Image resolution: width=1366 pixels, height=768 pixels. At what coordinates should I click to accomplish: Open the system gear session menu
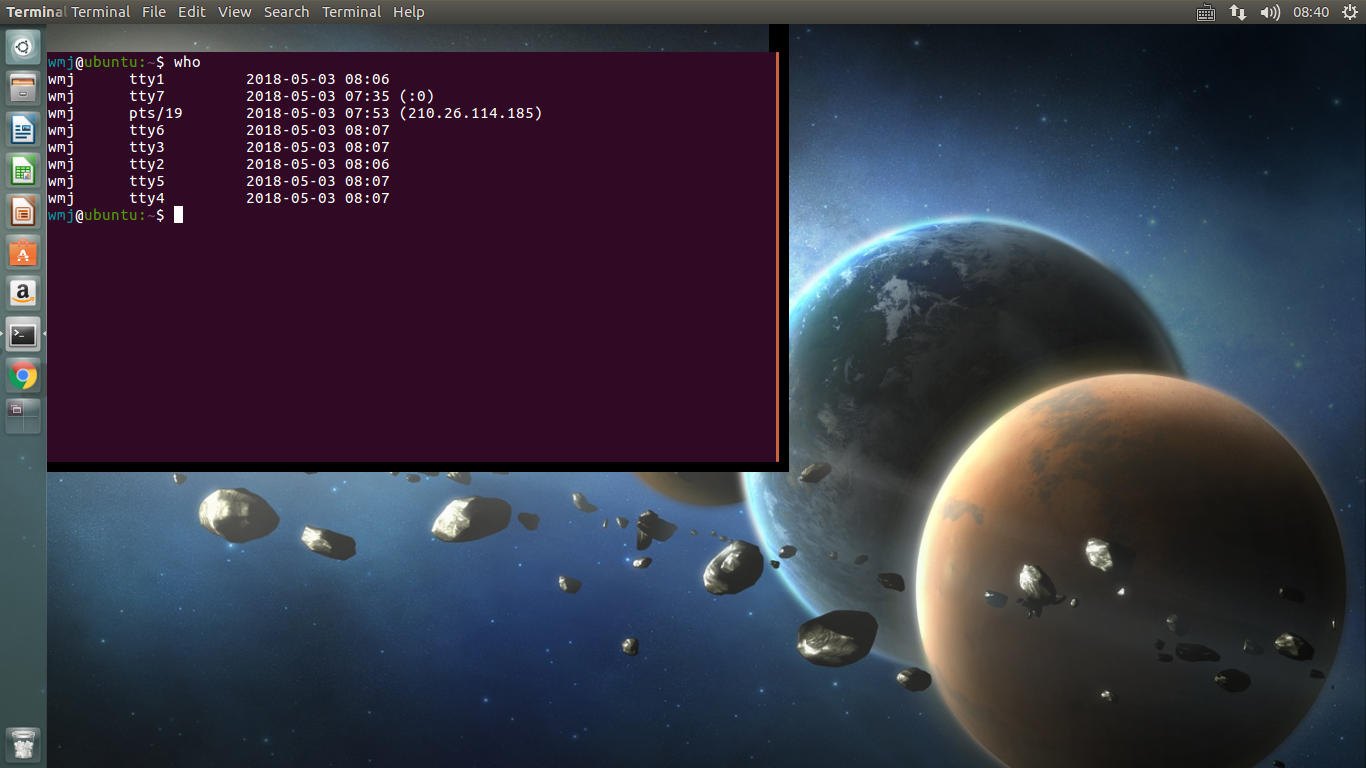coord(1349,12)
